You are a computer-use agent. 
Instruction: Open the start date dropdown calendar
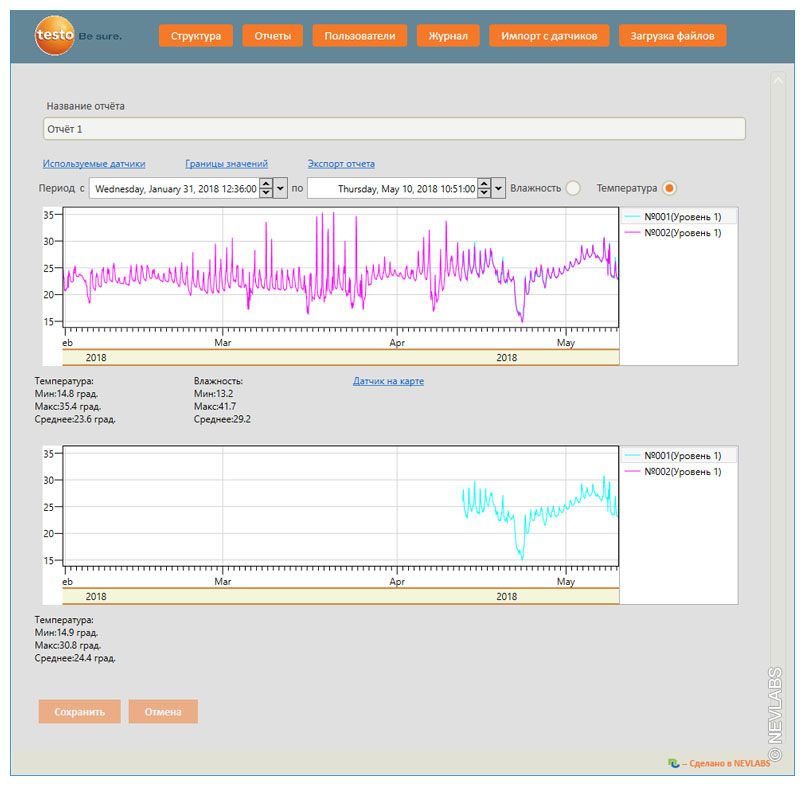[281, 188]
